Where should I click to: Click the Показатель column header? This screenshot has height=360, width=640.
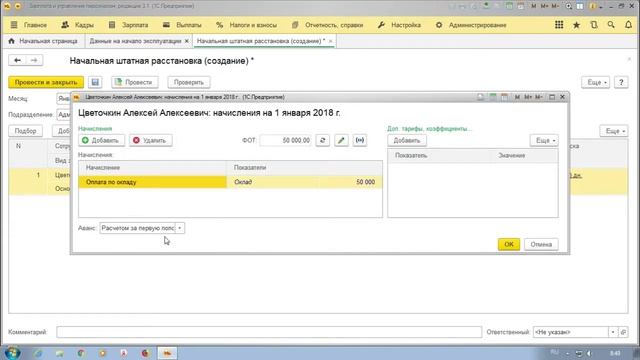(x=439, y=156)
